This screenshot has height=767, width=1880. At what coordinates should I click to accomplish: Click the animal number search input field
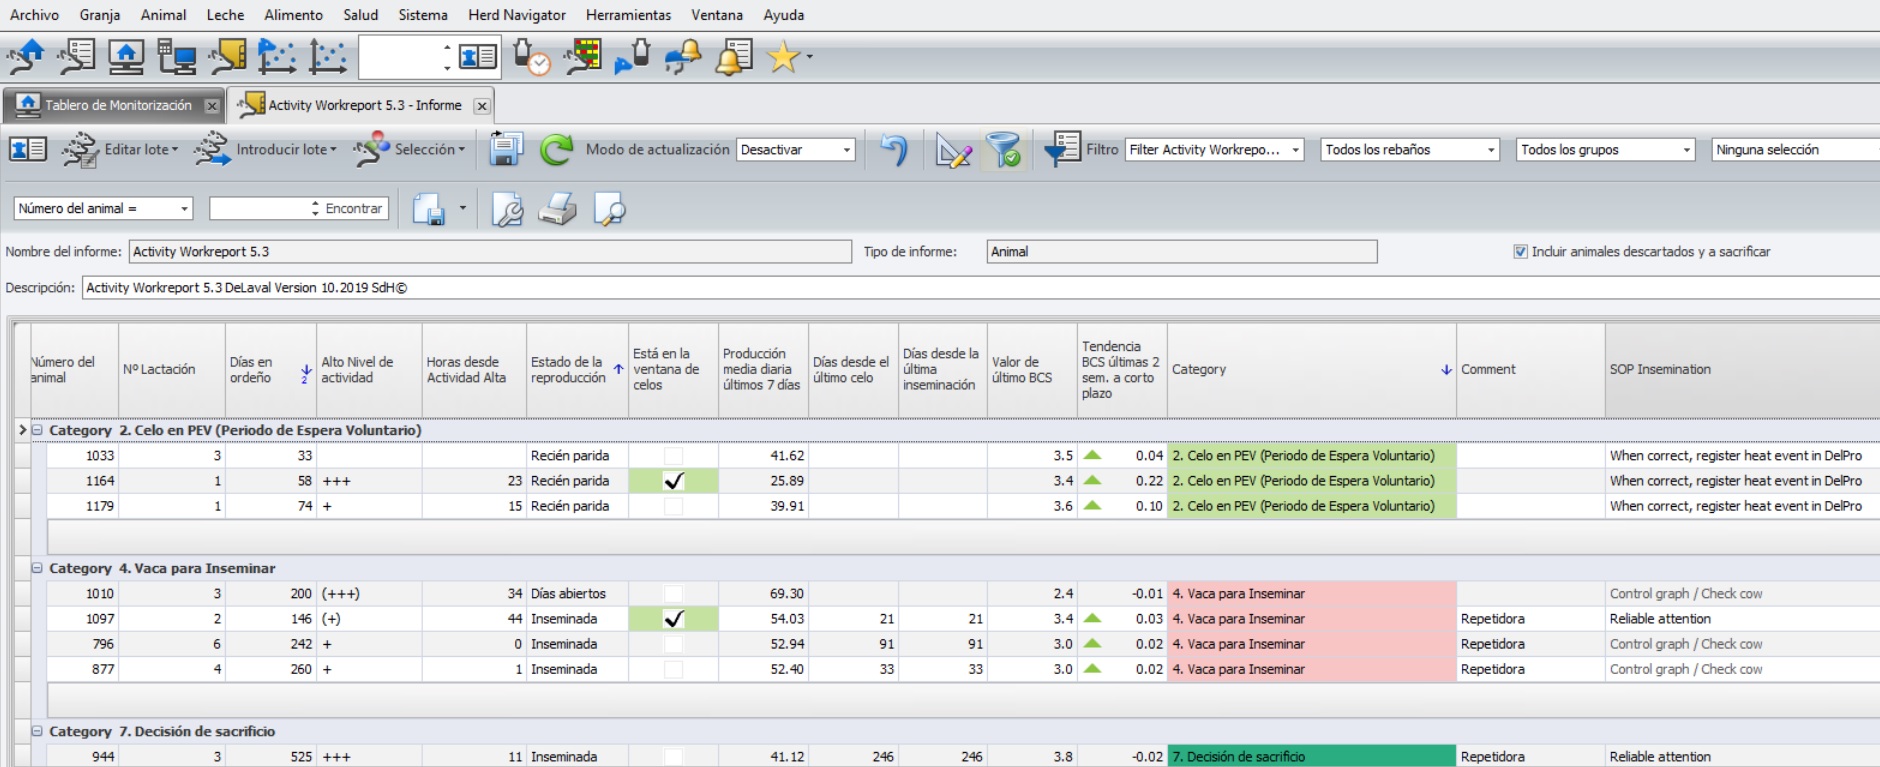coord(260,208)
